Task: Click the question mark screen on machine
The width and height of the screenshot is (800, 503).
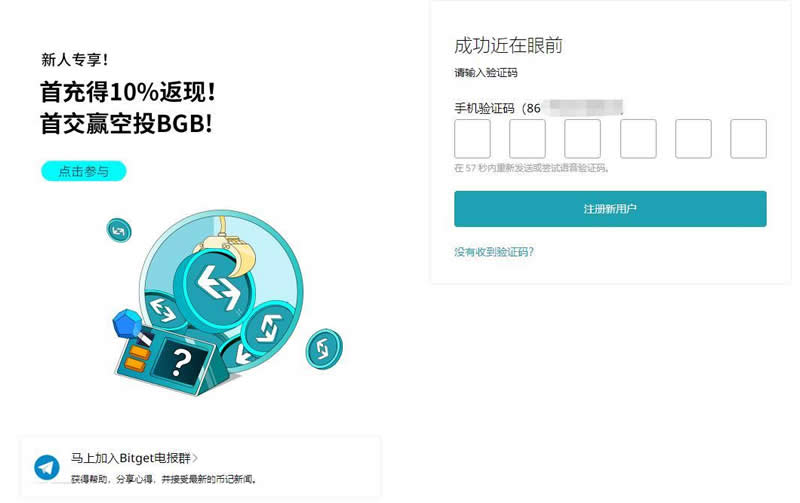Action: 181,362
